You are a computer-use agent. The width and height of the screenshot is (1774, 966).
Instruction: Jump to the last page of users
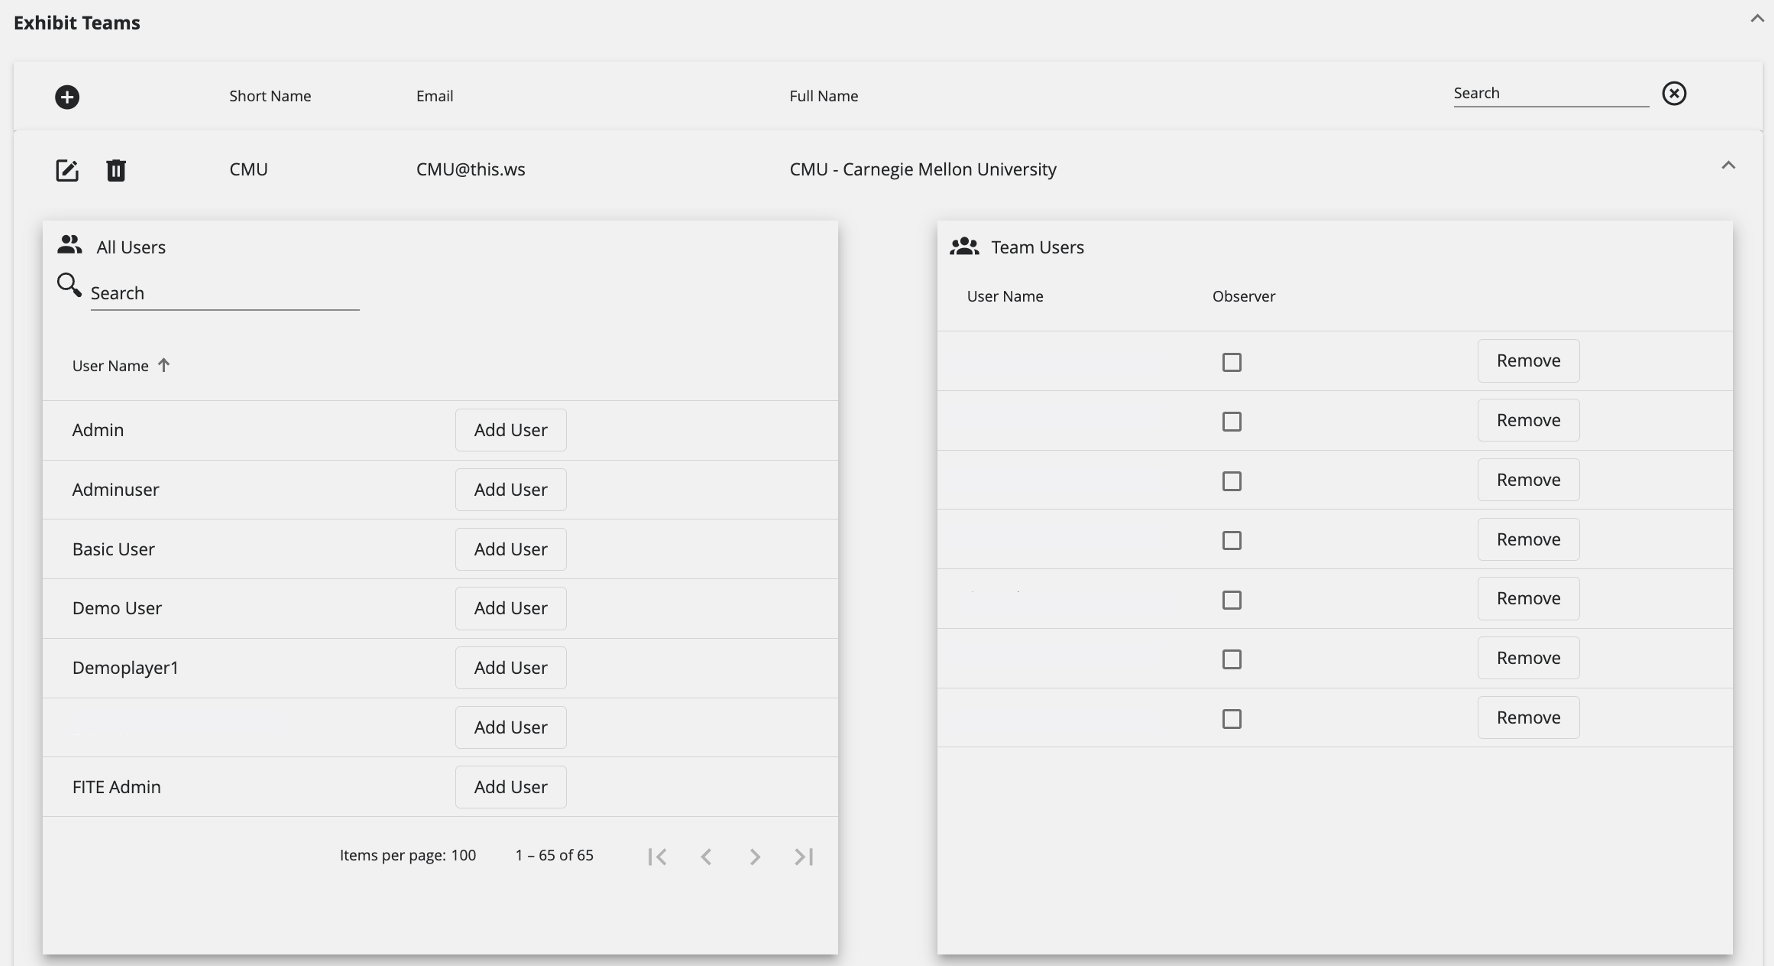coord(804,857)
